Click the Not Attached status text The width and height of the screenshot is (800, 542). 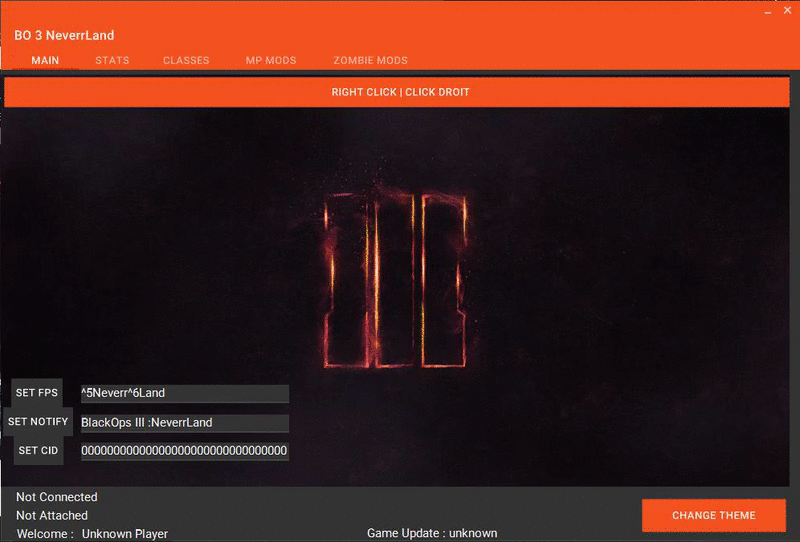coord(52,515)
